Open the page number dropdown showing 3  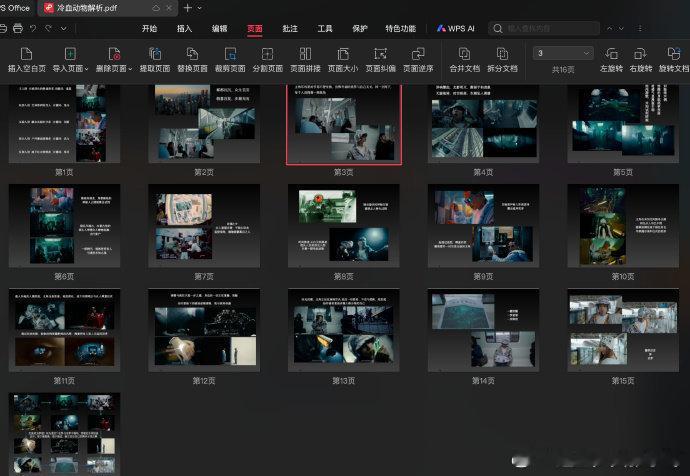tap(563, 53)
